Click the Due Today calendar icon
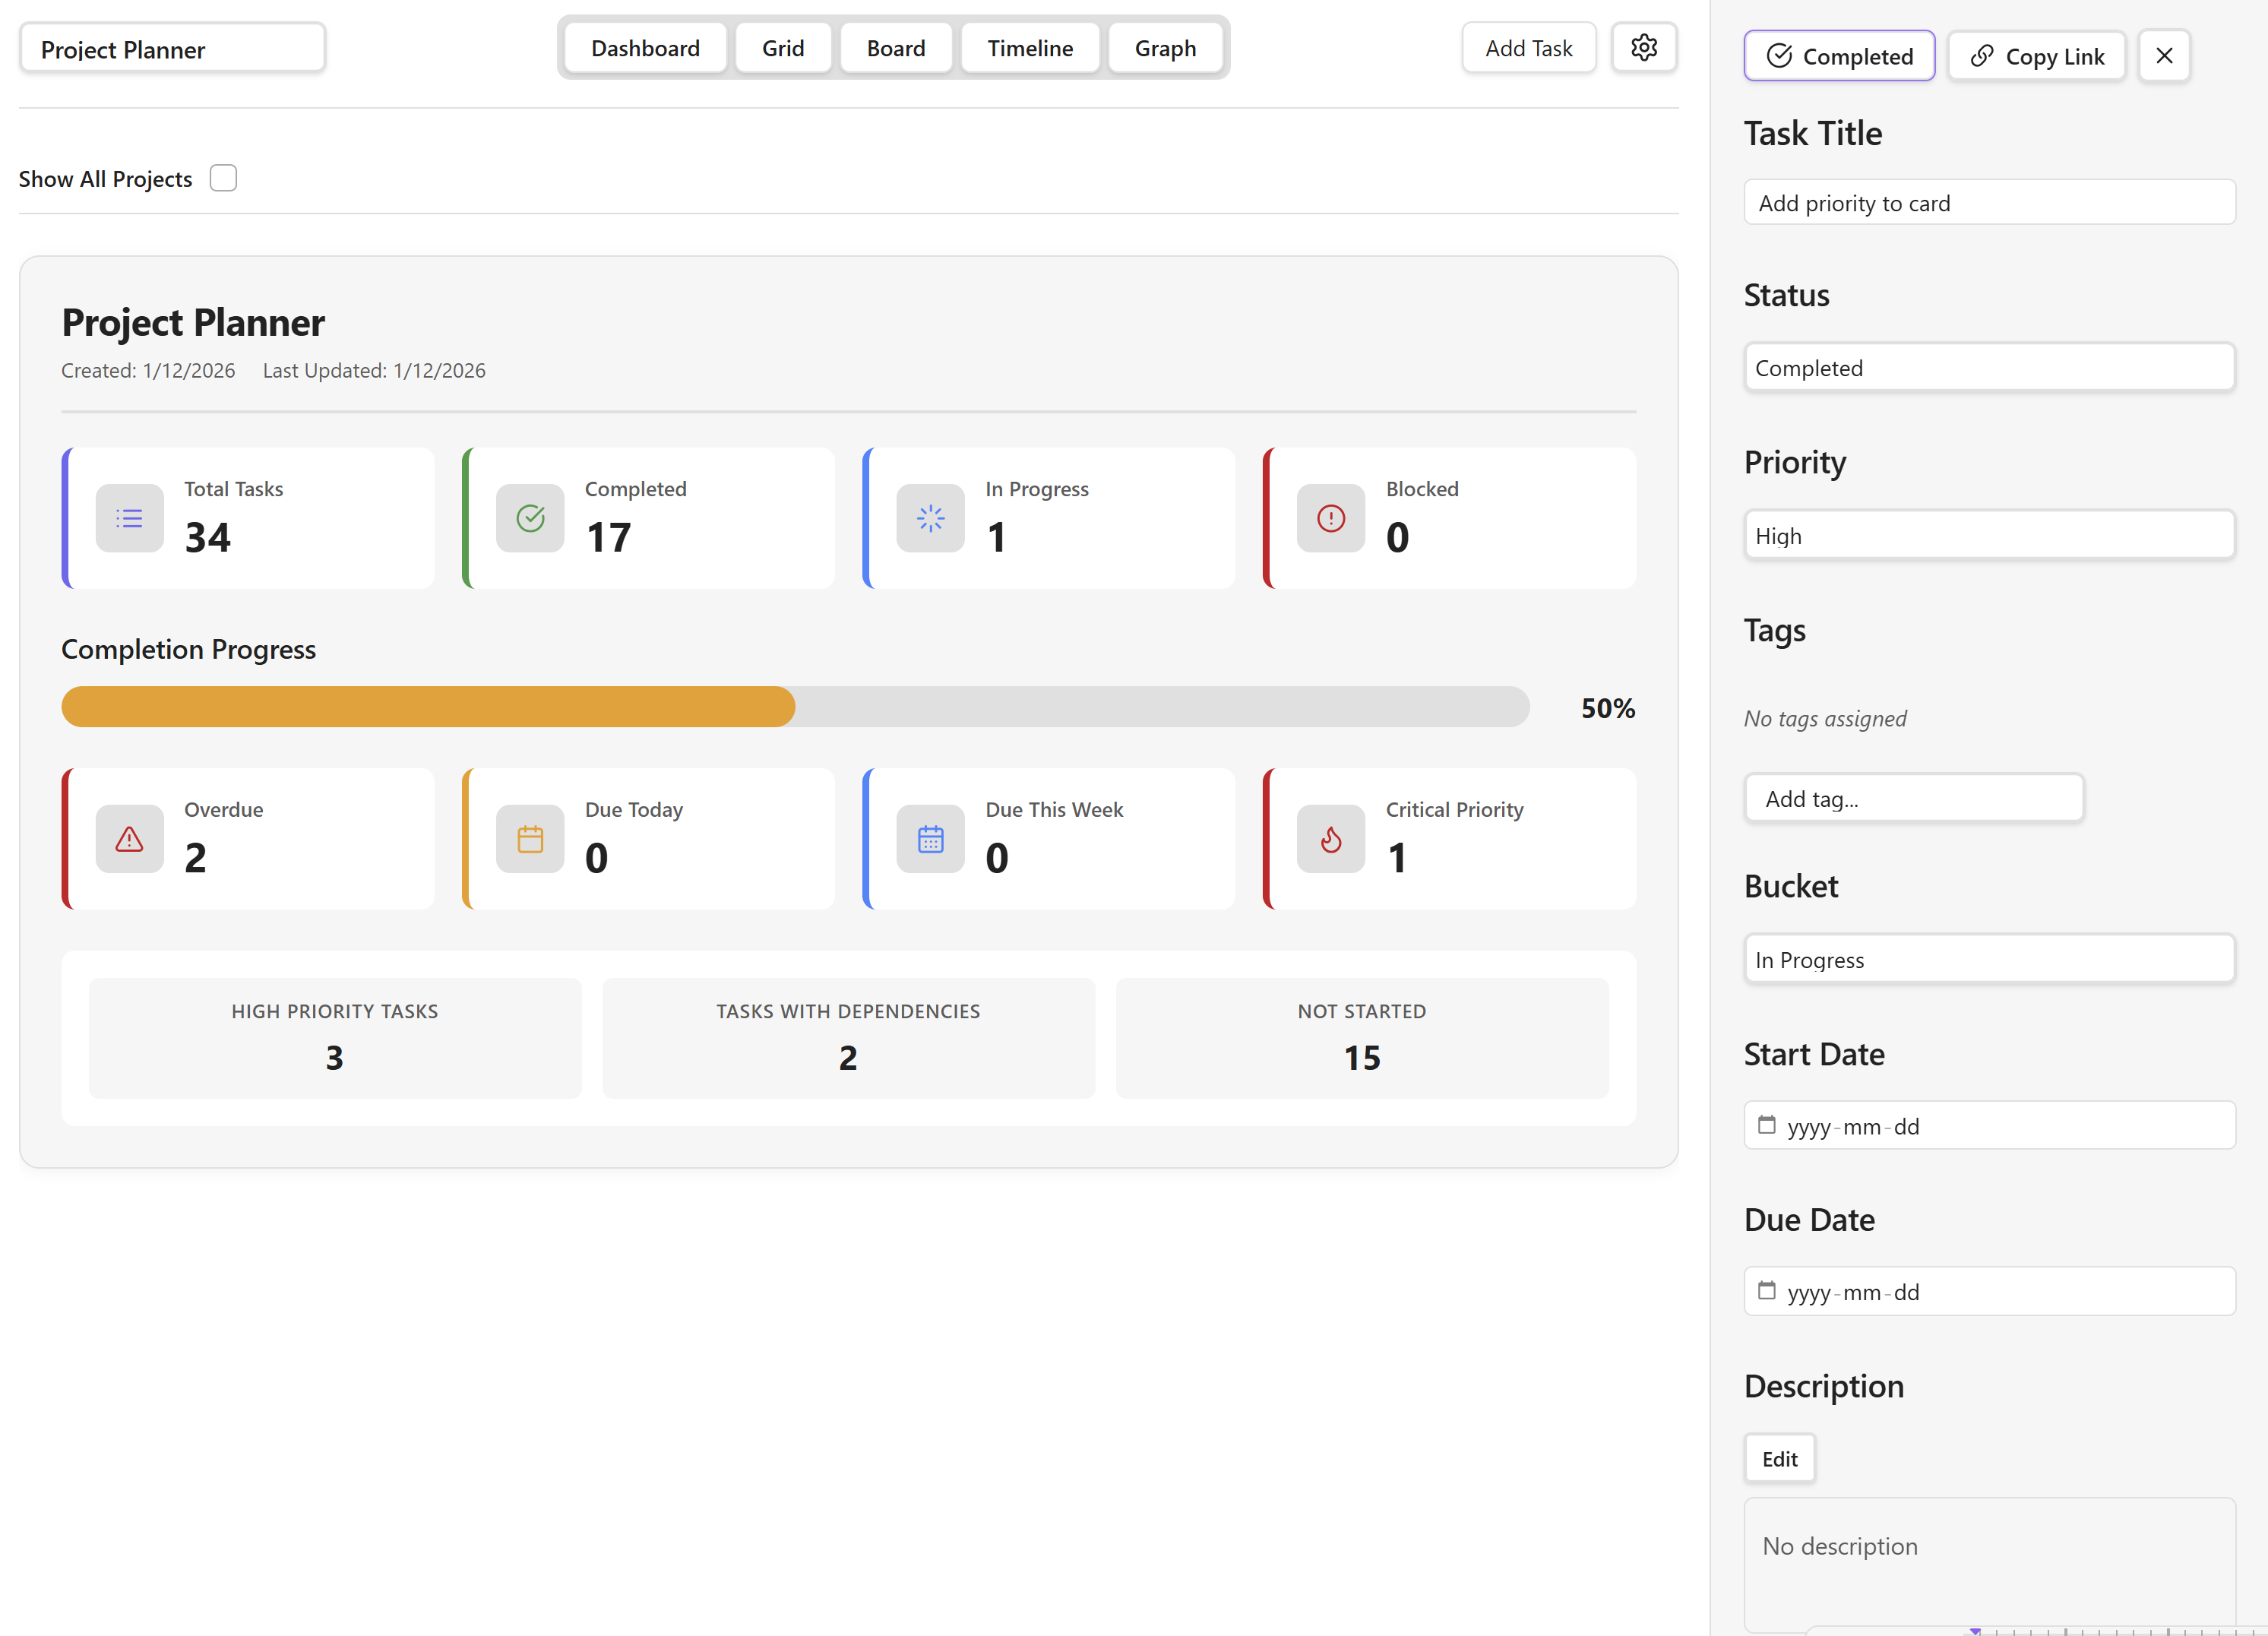This screenshot has height=1636, width=2268. click(530, 838)
